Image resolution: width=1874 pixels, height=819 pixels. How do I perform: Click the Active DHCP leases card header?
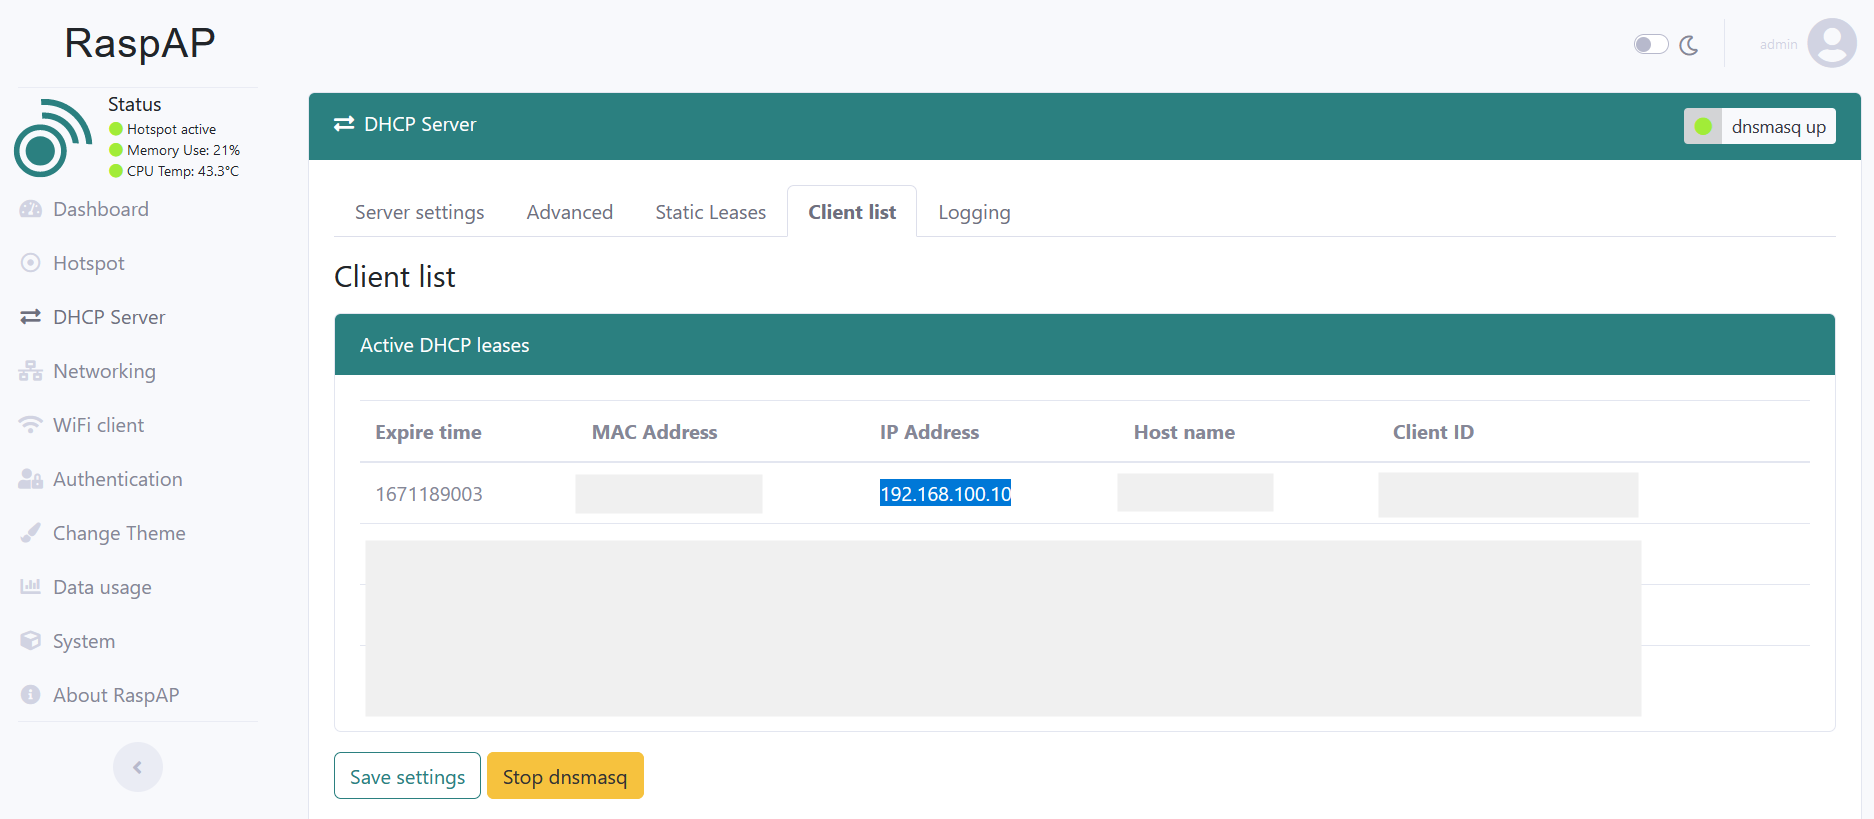pos(1085,345)
